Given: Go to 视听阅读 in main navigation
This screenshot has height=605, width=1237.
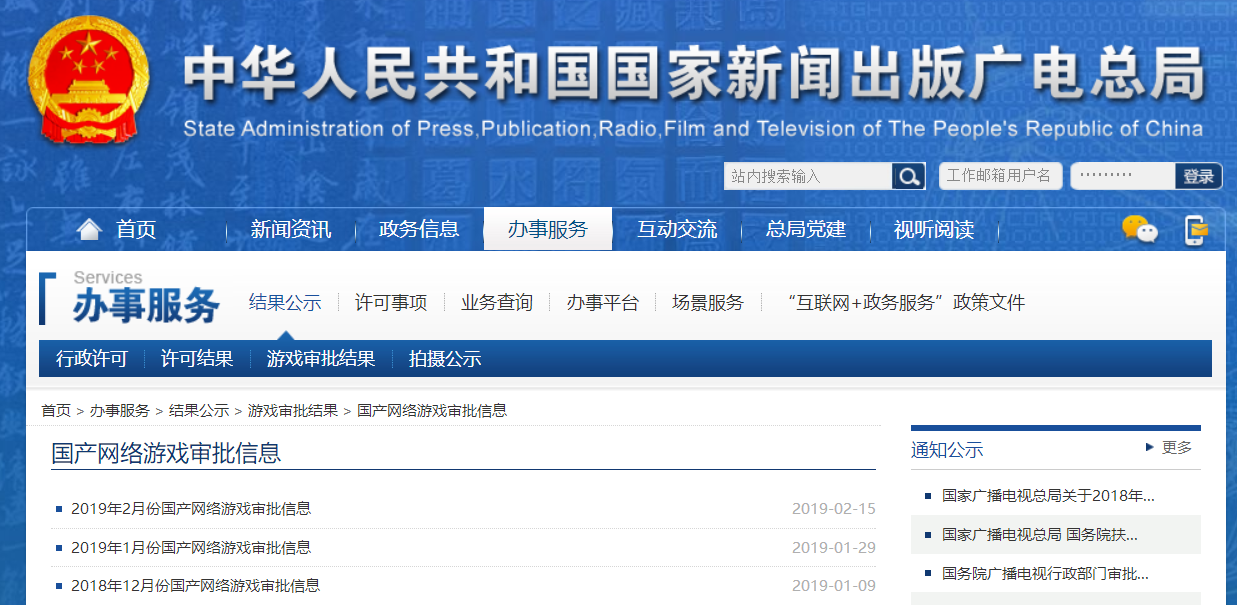Looking at the screenshot, I should [x=933, y=230].
